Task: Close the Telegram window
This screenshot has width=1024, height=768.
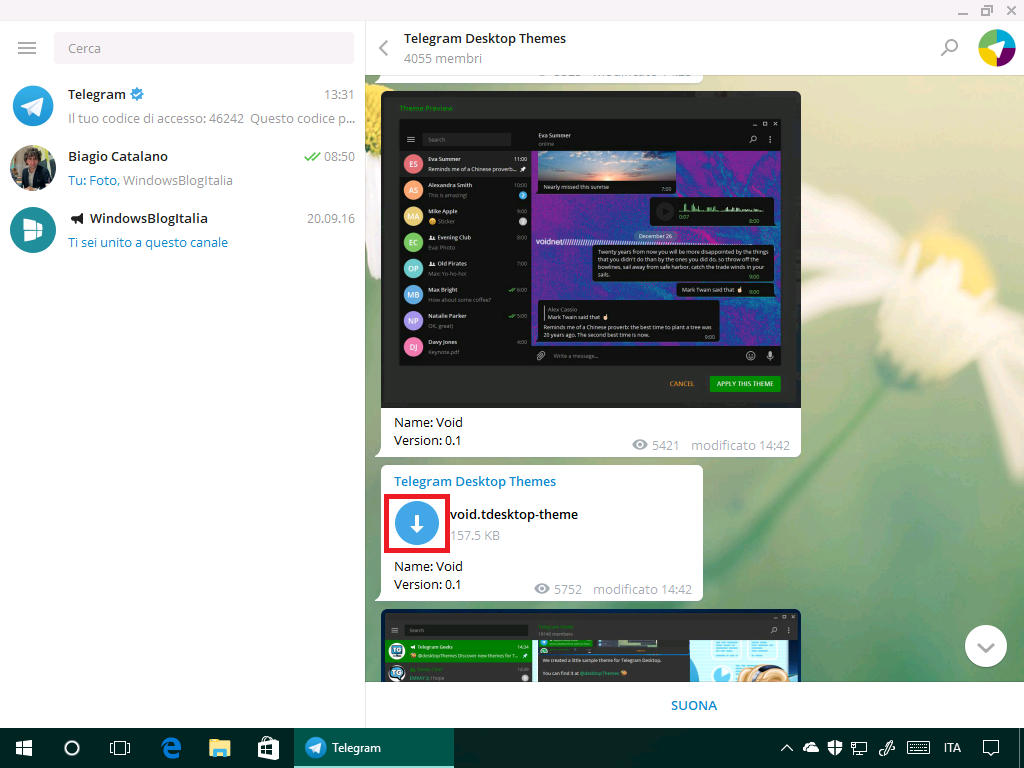Action: 1011,10
